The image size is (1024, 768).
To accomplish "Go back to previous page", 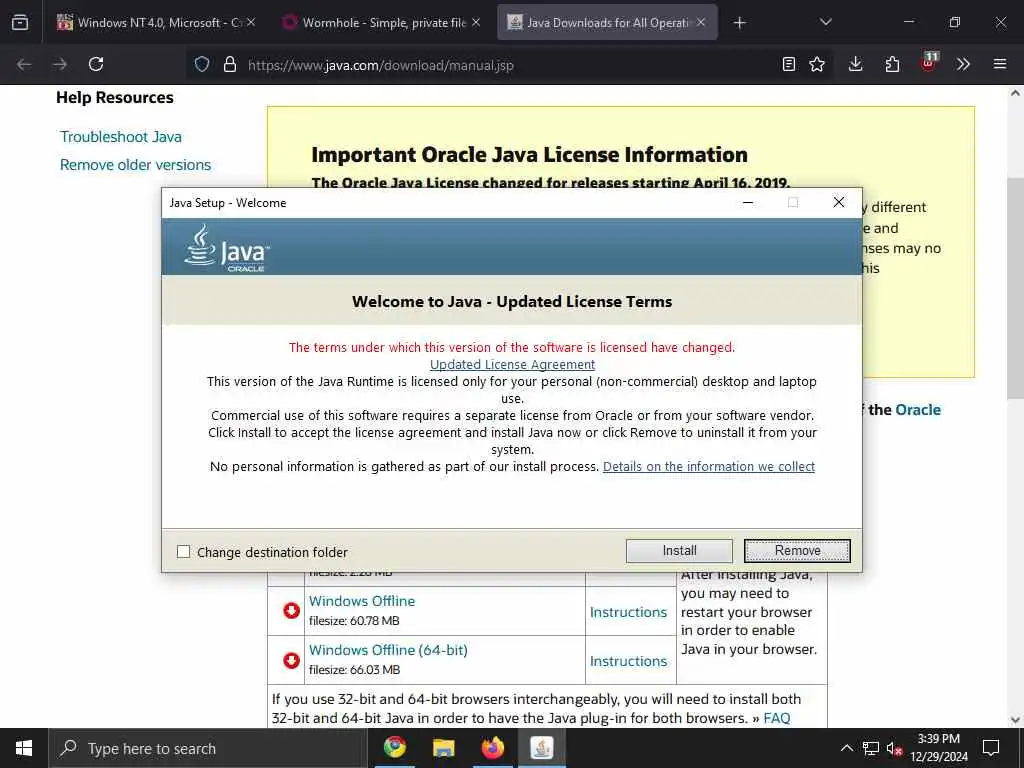I will (24, 64).
